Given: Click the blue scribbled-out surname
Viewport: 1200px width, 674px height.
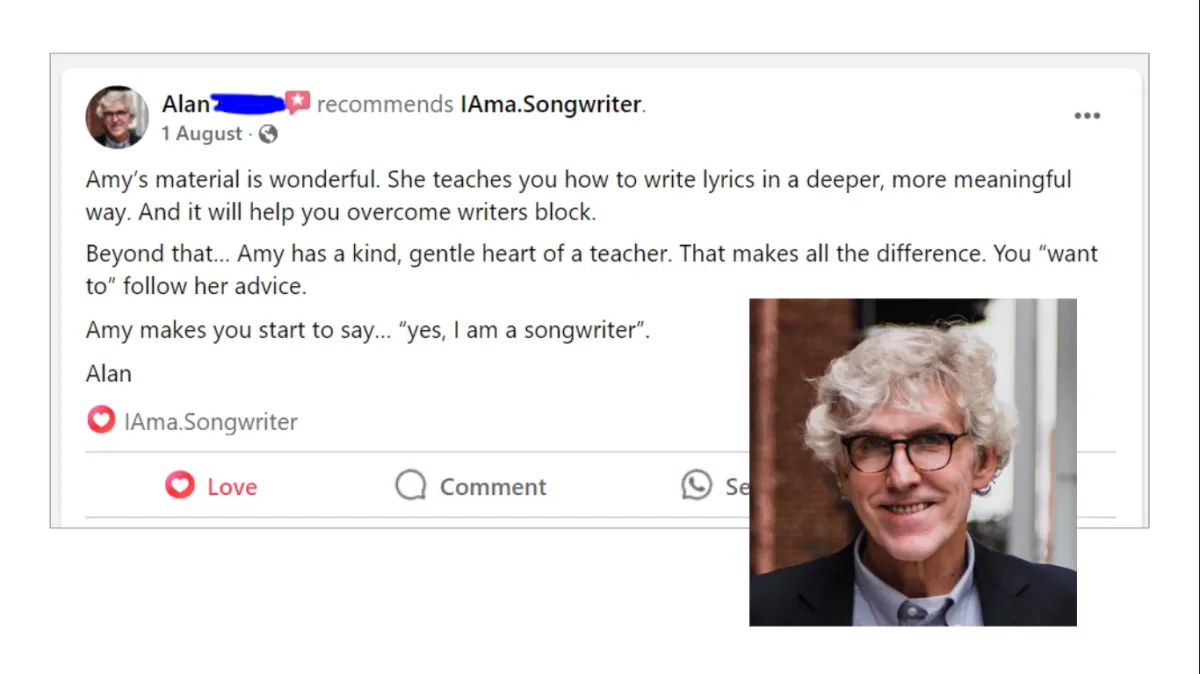Looking at the screenshot, I should pyautogui.click(x=249, y=102).
